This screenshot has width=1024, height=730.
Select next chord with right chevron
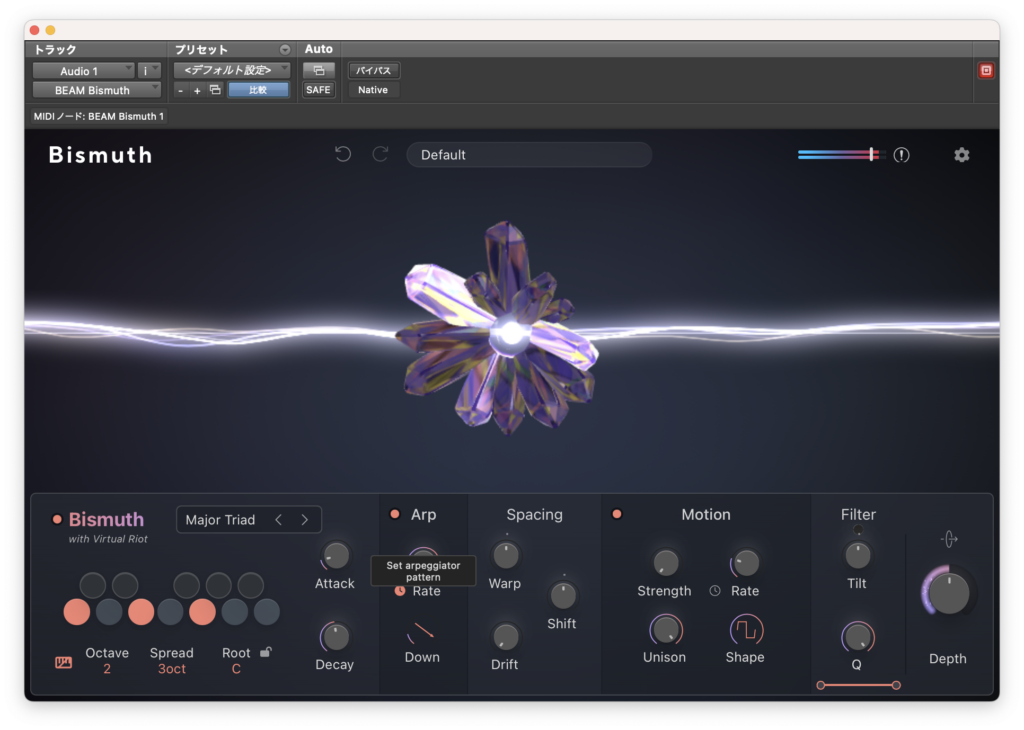[x=304, y=520]
